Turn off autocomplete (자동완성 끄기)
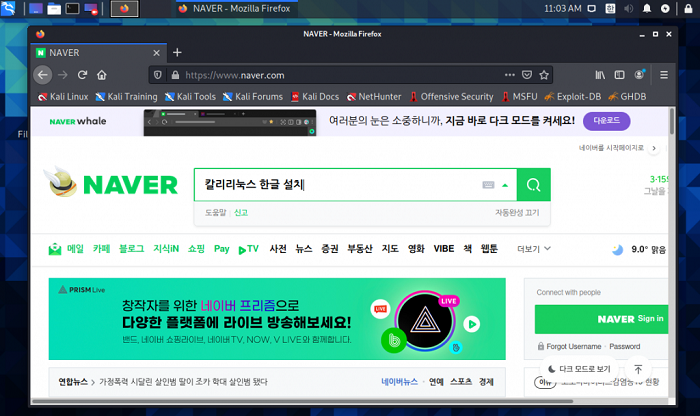This screenshot has width=700, height=416. pyautogui.click(x=517, y=212)
